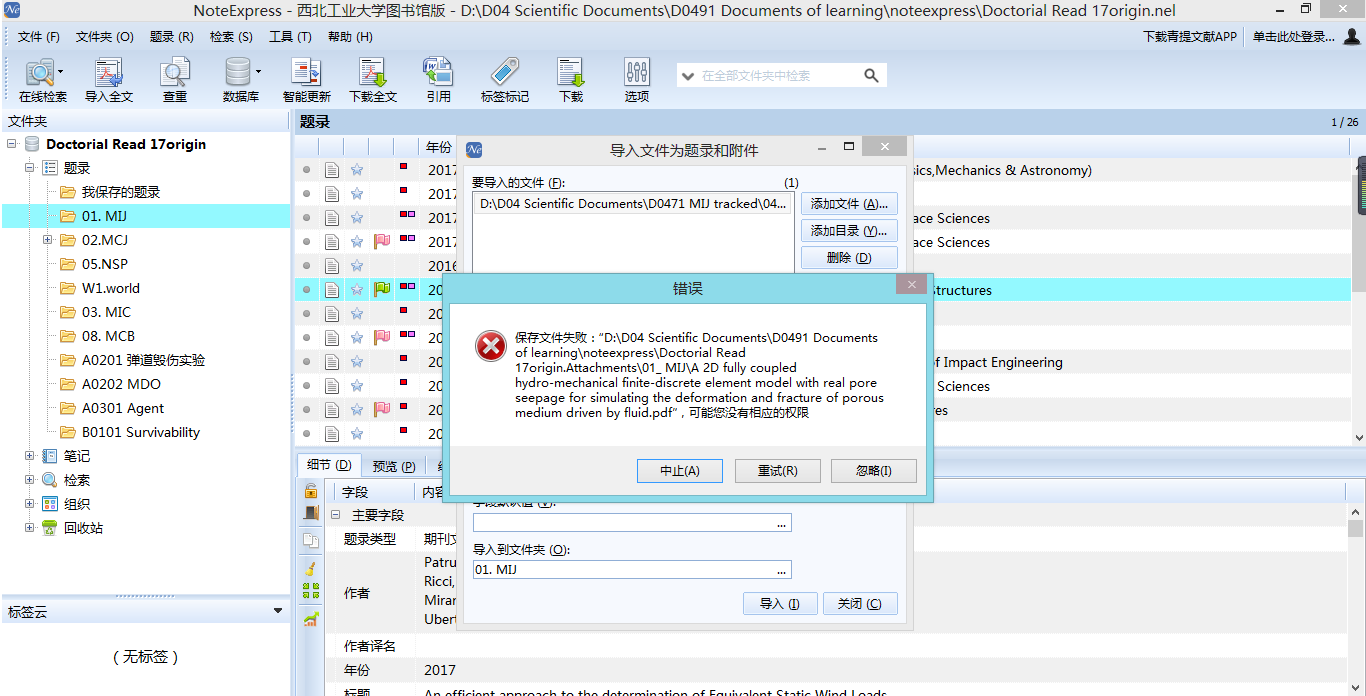Click the 单击此处登录 login link
1366x696 pixels.
point(1295,37)
